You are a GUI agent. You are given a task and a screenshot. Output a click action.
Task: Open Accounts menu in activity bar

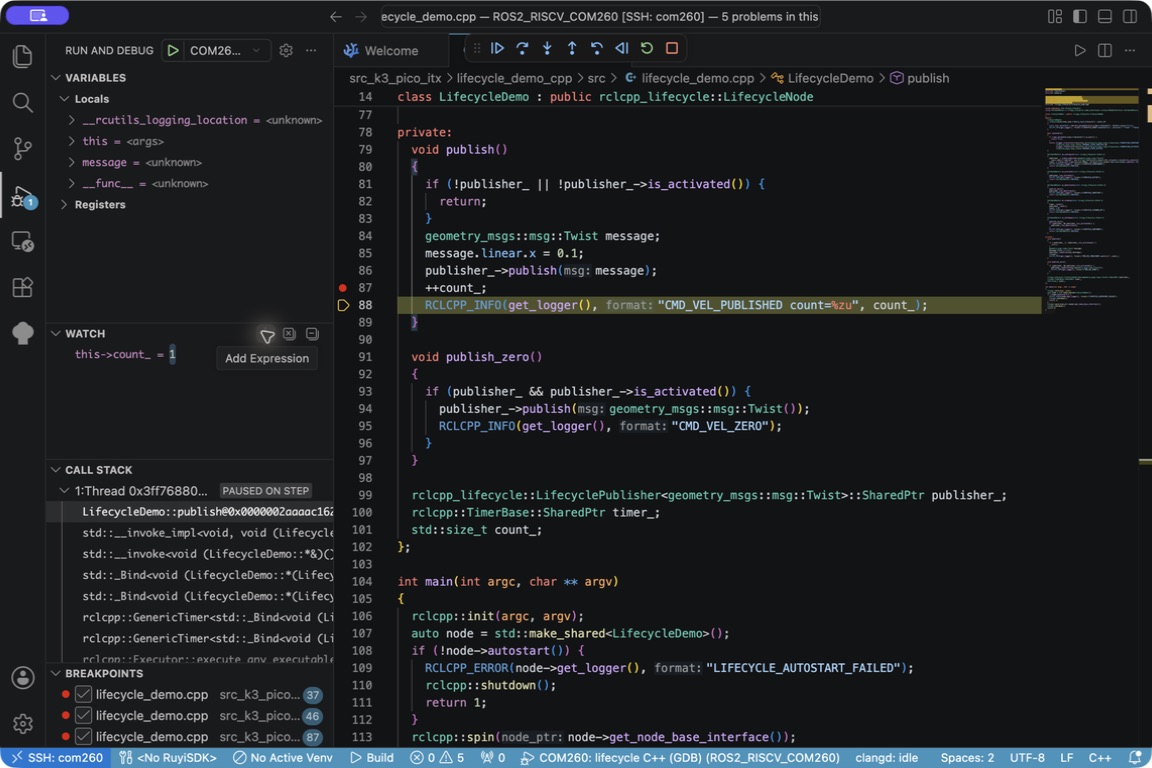(x=23, y=678)
